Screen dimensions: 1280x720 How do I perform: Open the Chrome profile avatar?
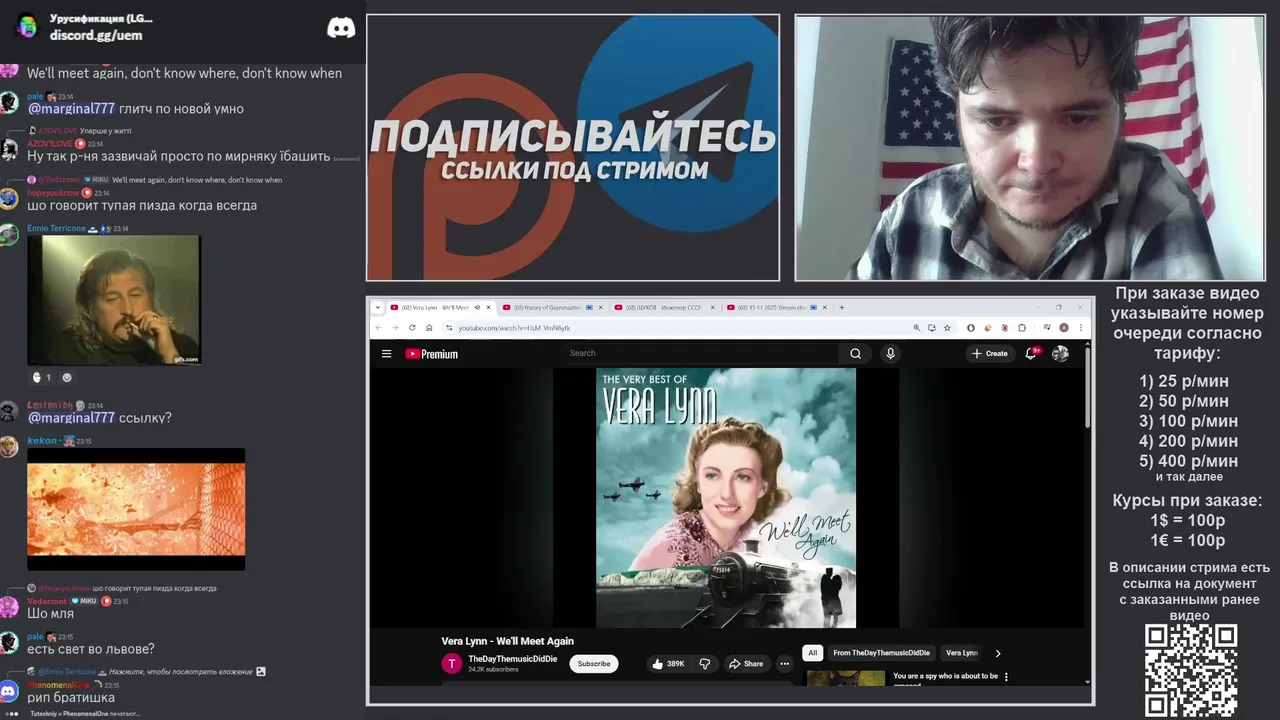click(x=1064, y=327)
